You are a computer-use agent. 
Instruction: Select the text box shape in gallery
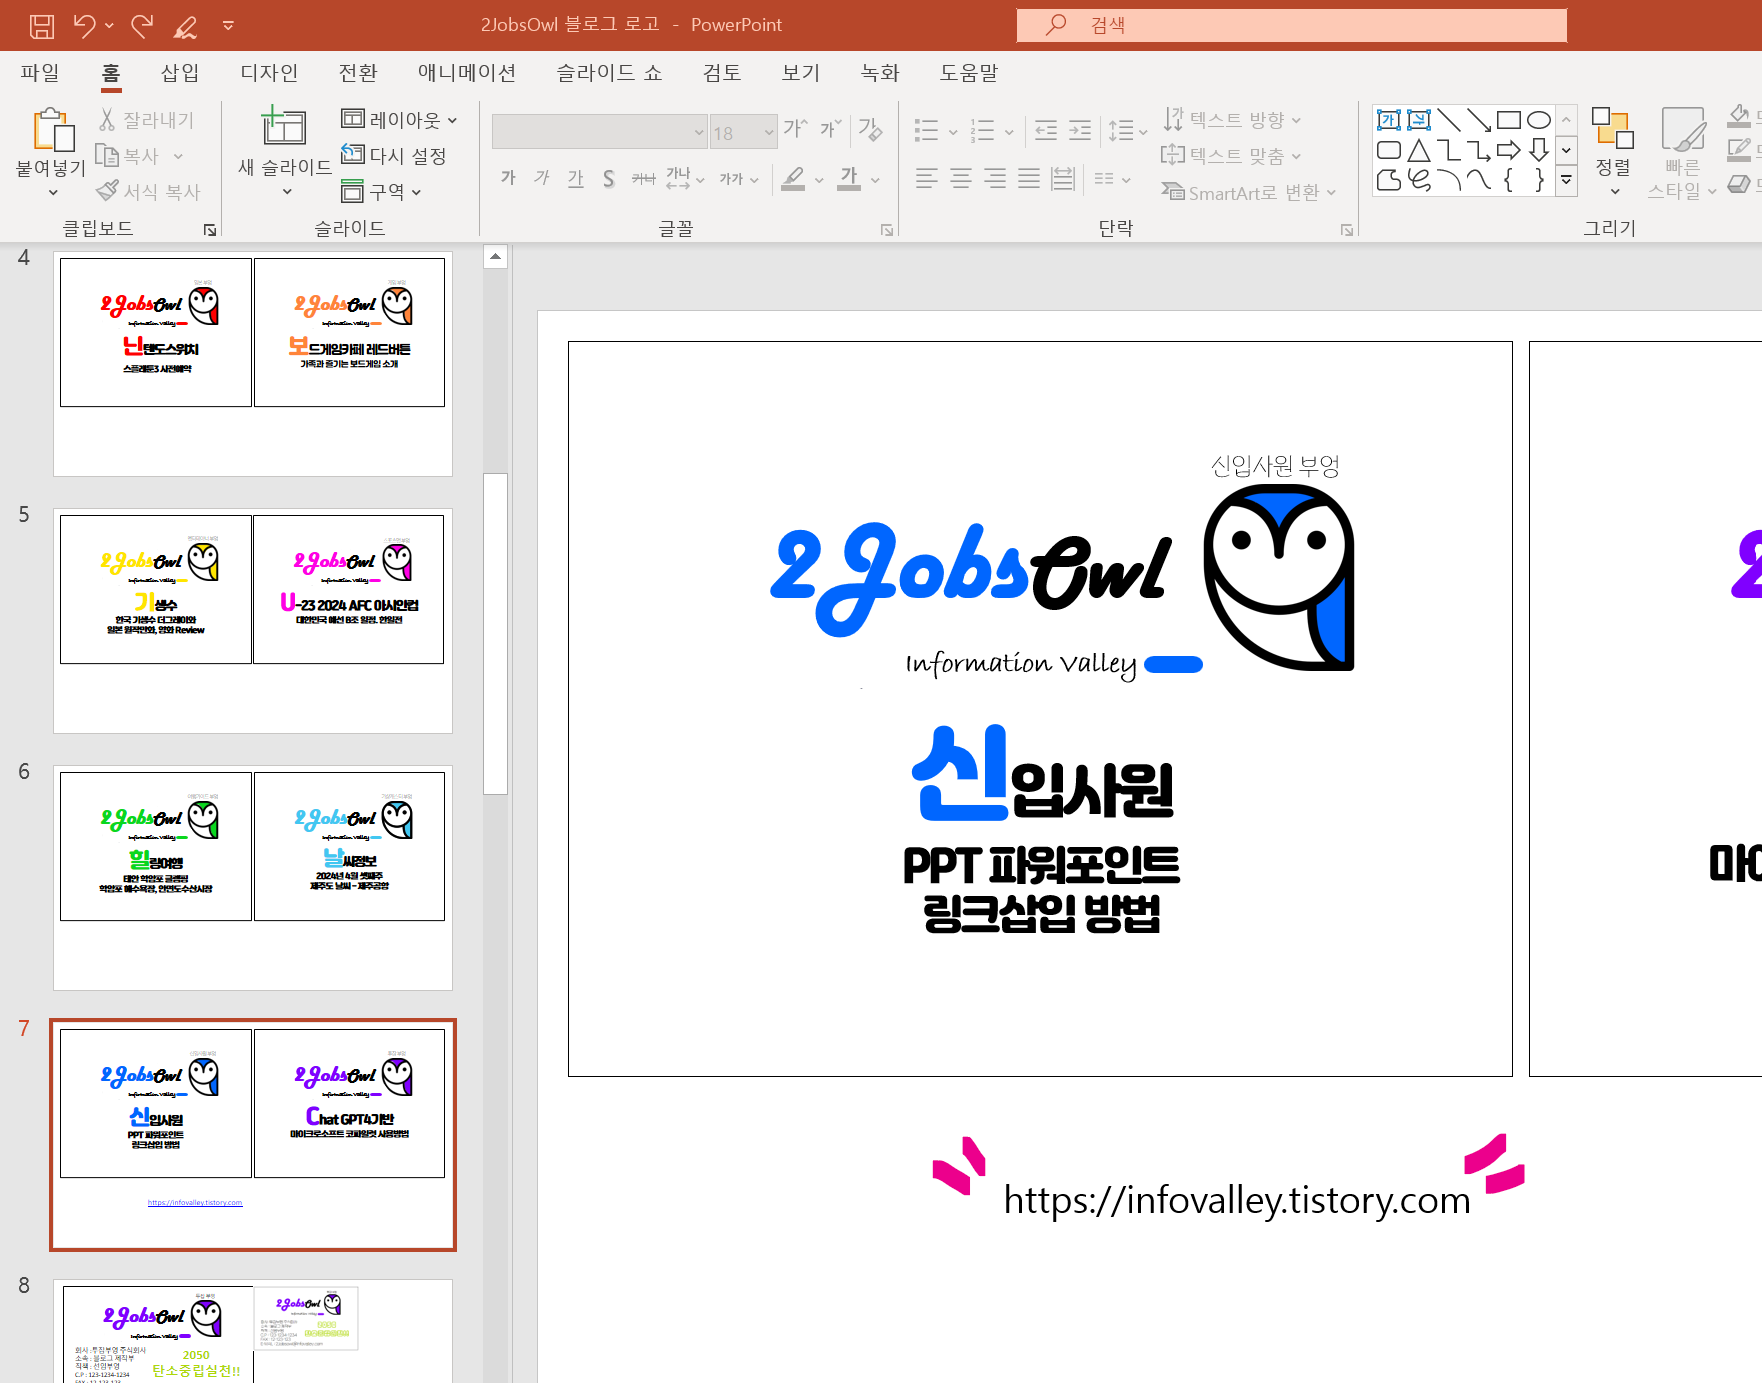[x=1389, y=120]
